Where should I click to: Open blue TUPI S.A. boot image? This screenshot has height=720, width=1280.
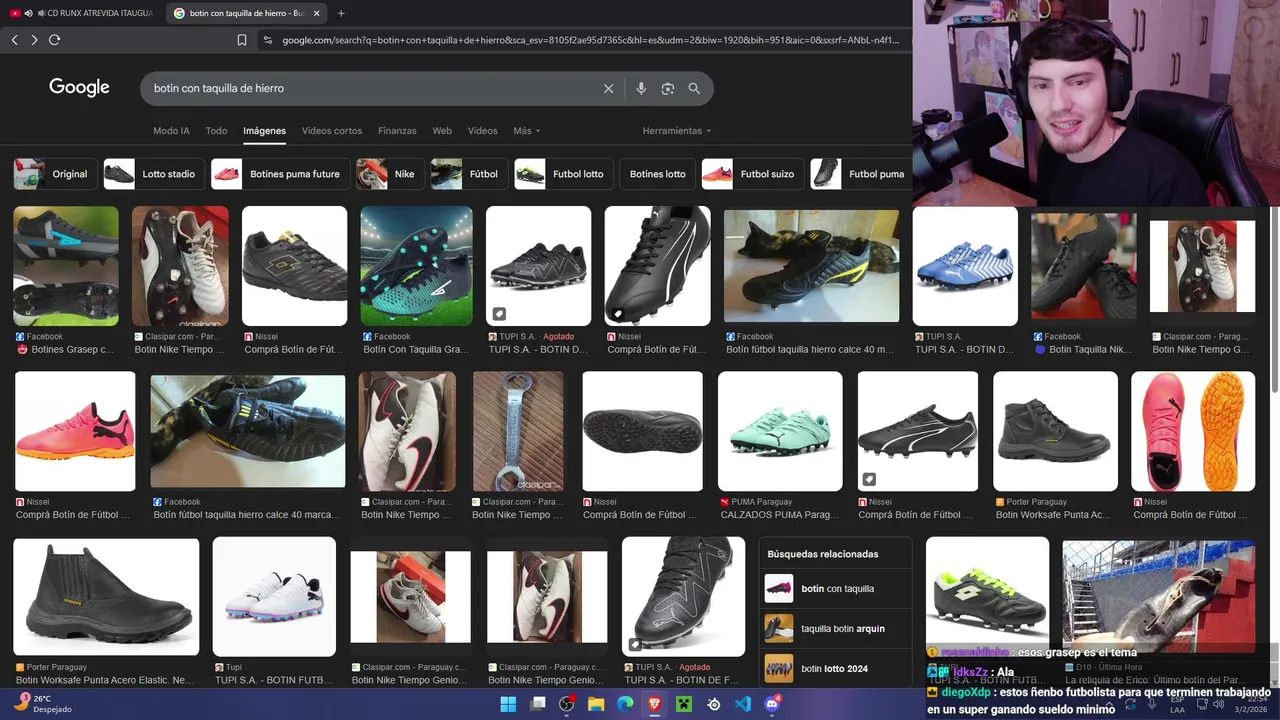pyautogui.click(x=965, y=266)
